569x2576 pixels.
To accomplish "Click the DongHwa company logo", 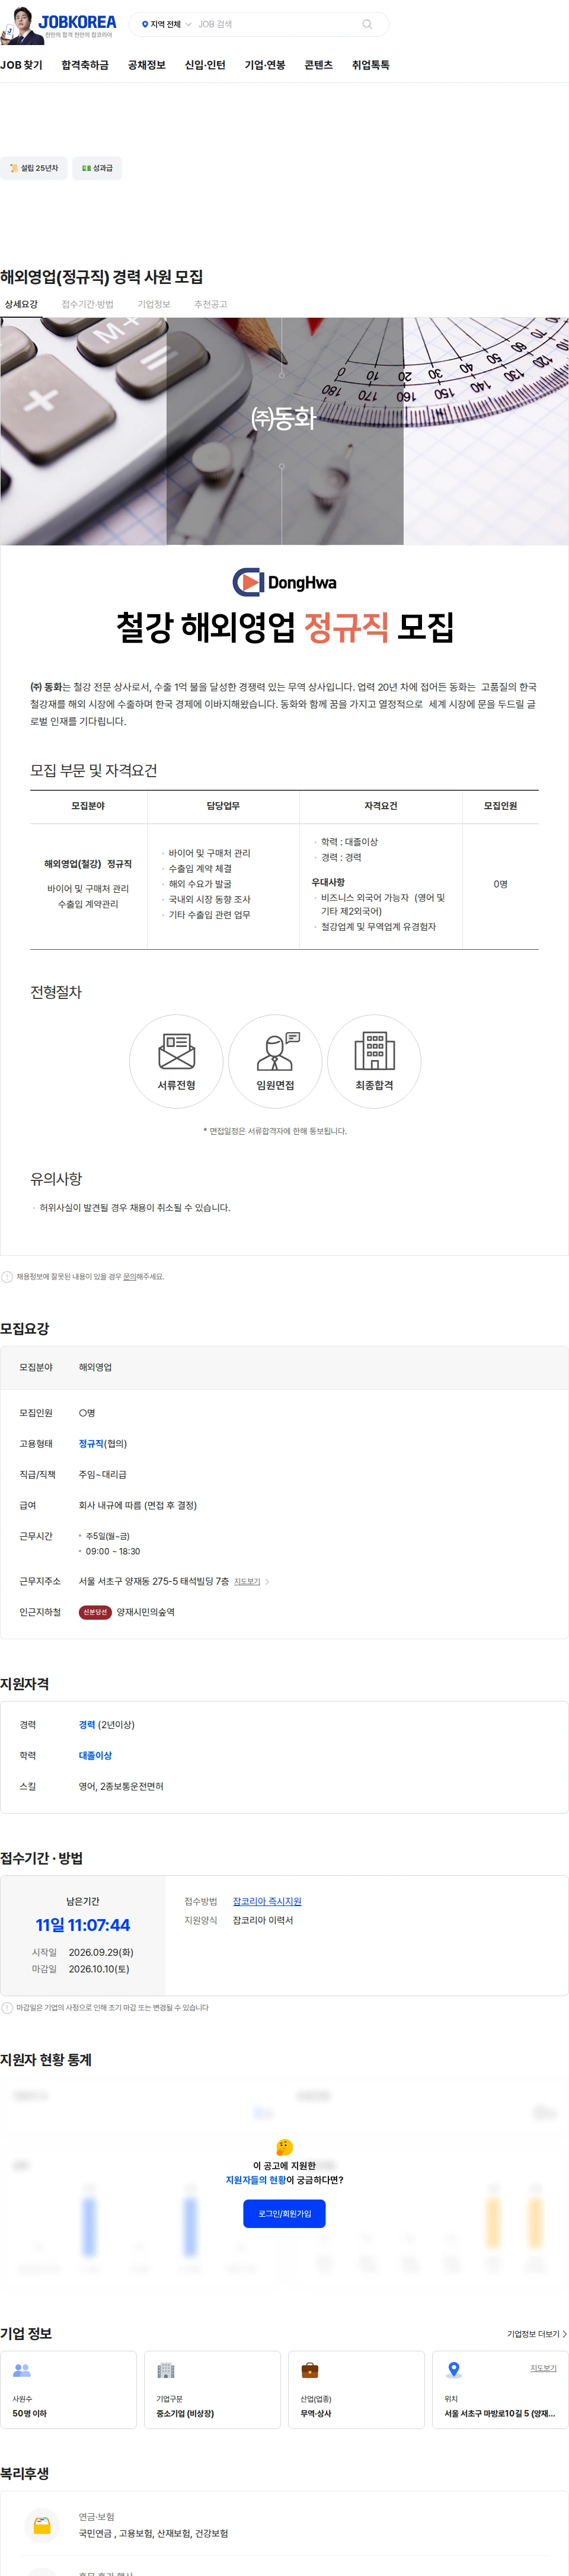I will (284, 582).
